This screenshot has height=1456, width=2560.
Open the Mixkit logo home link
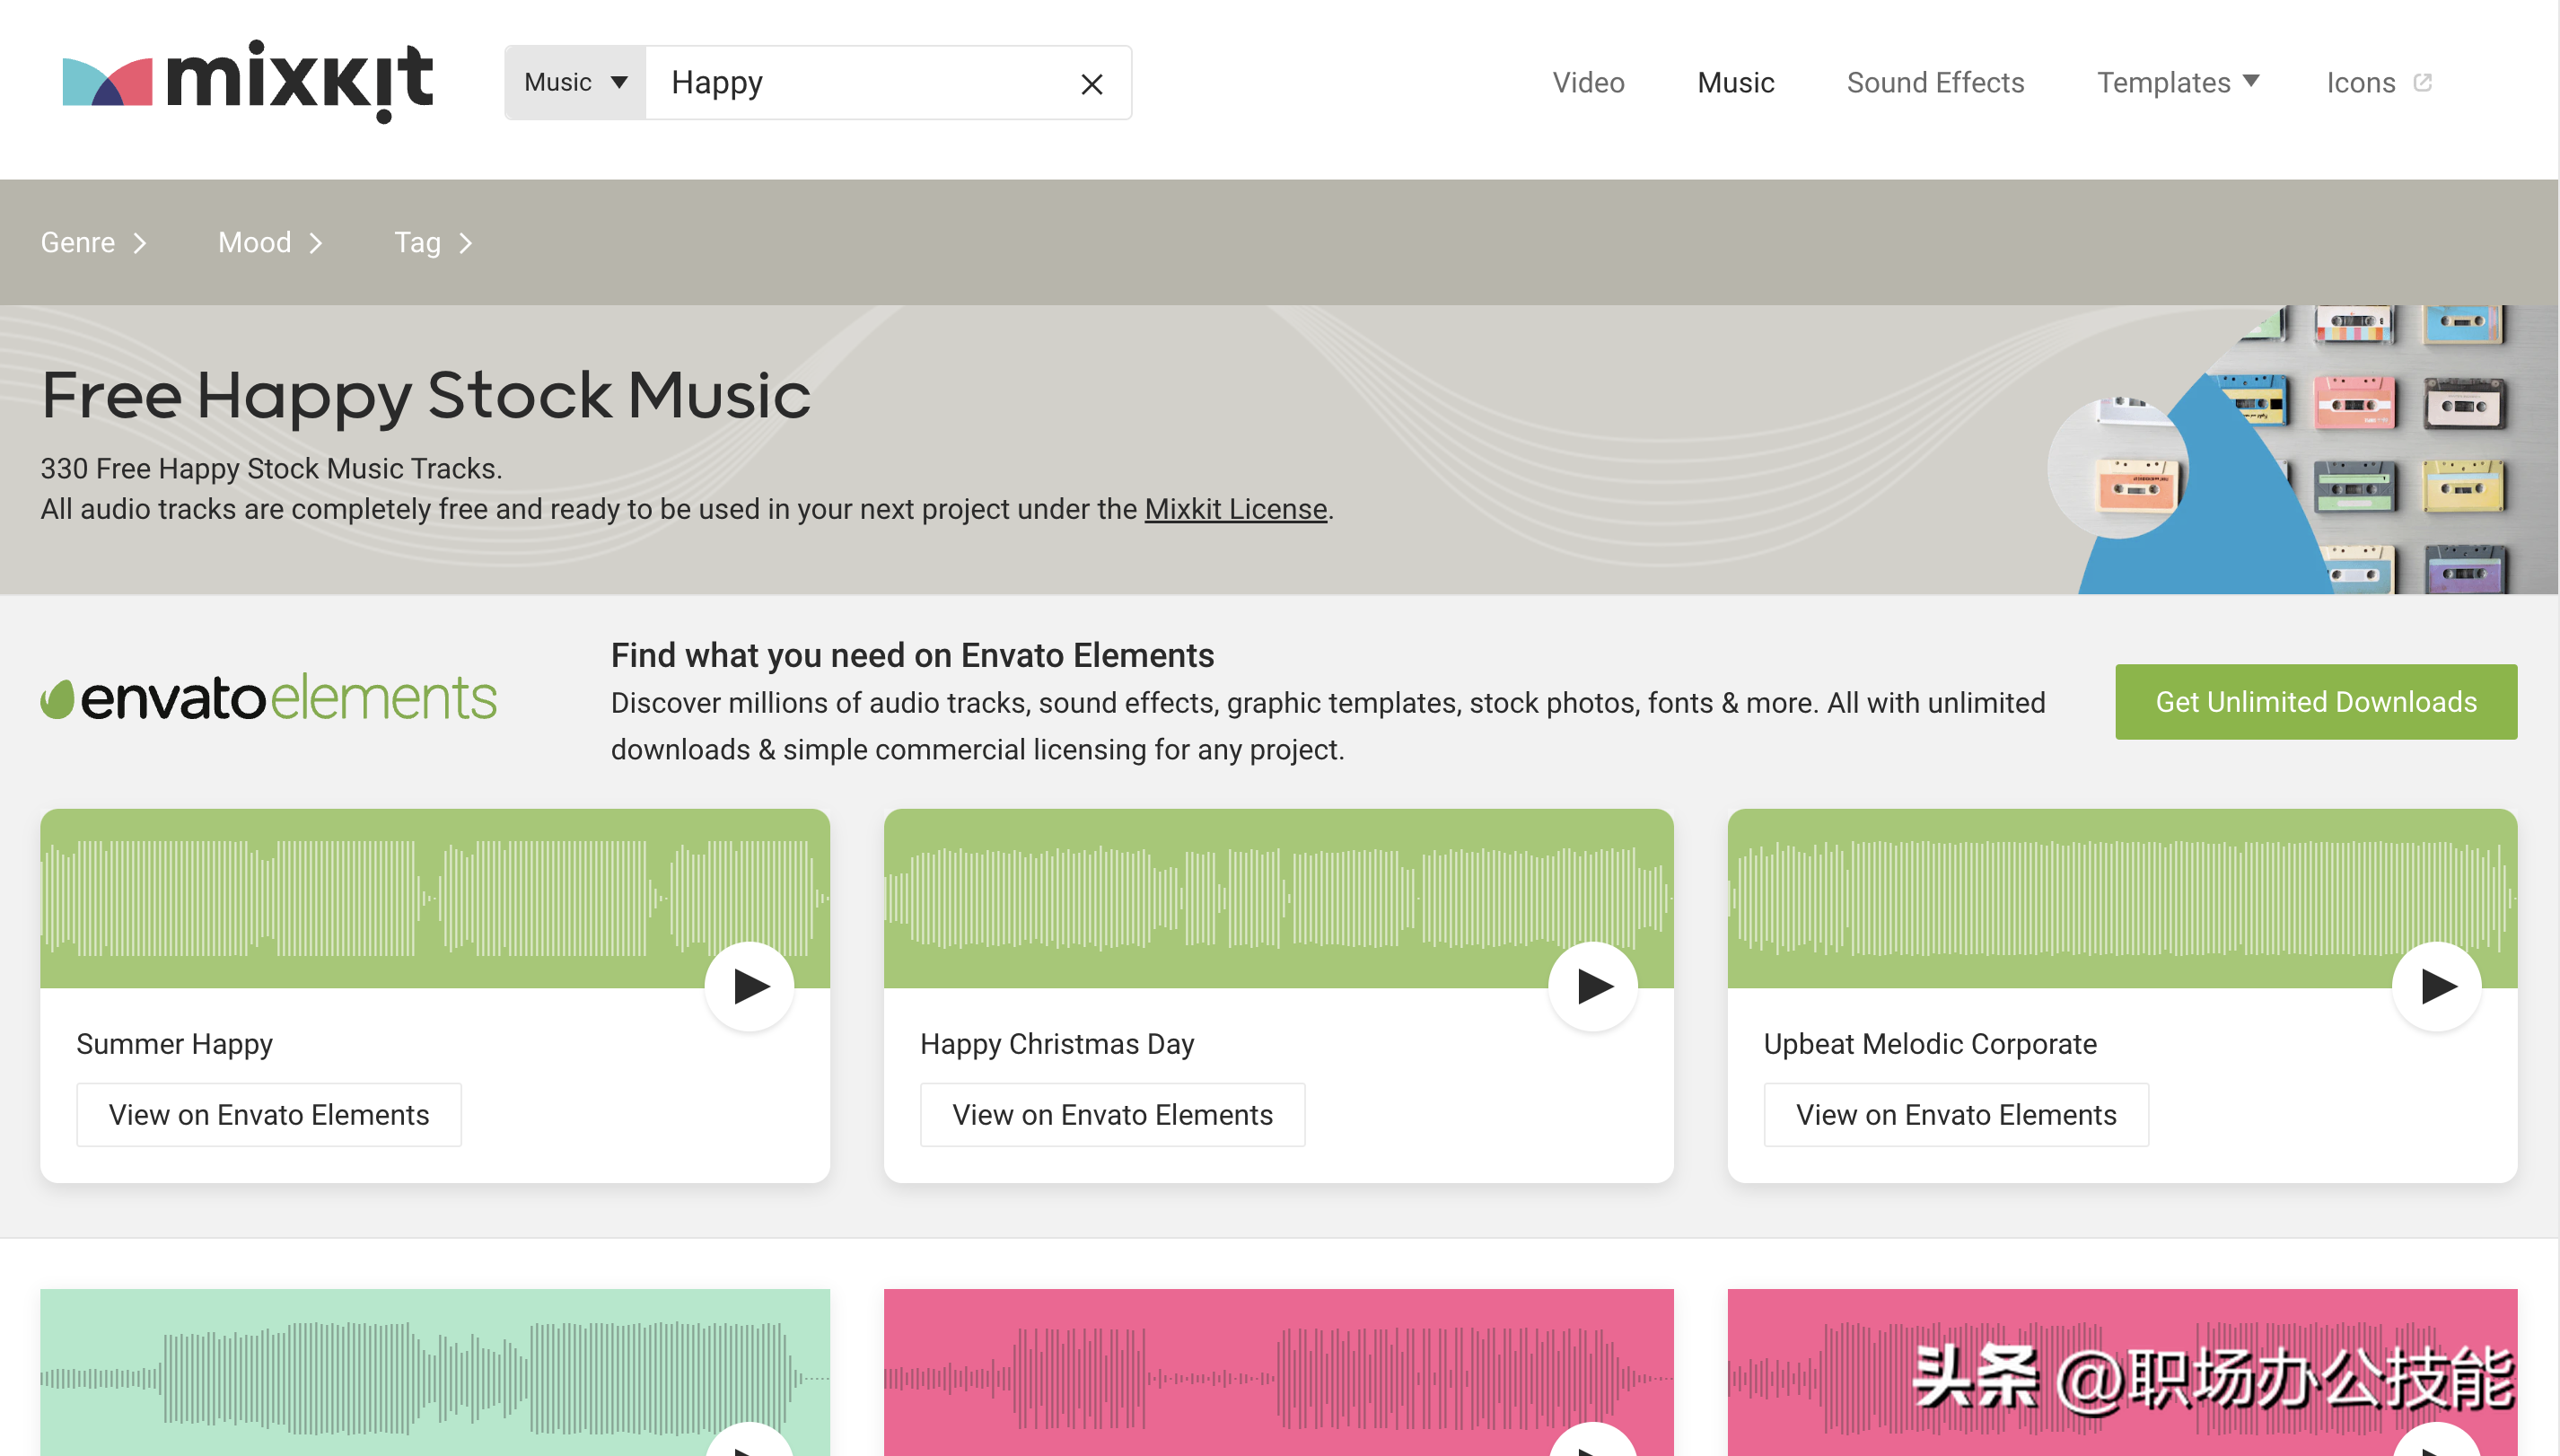coord(247,82)
